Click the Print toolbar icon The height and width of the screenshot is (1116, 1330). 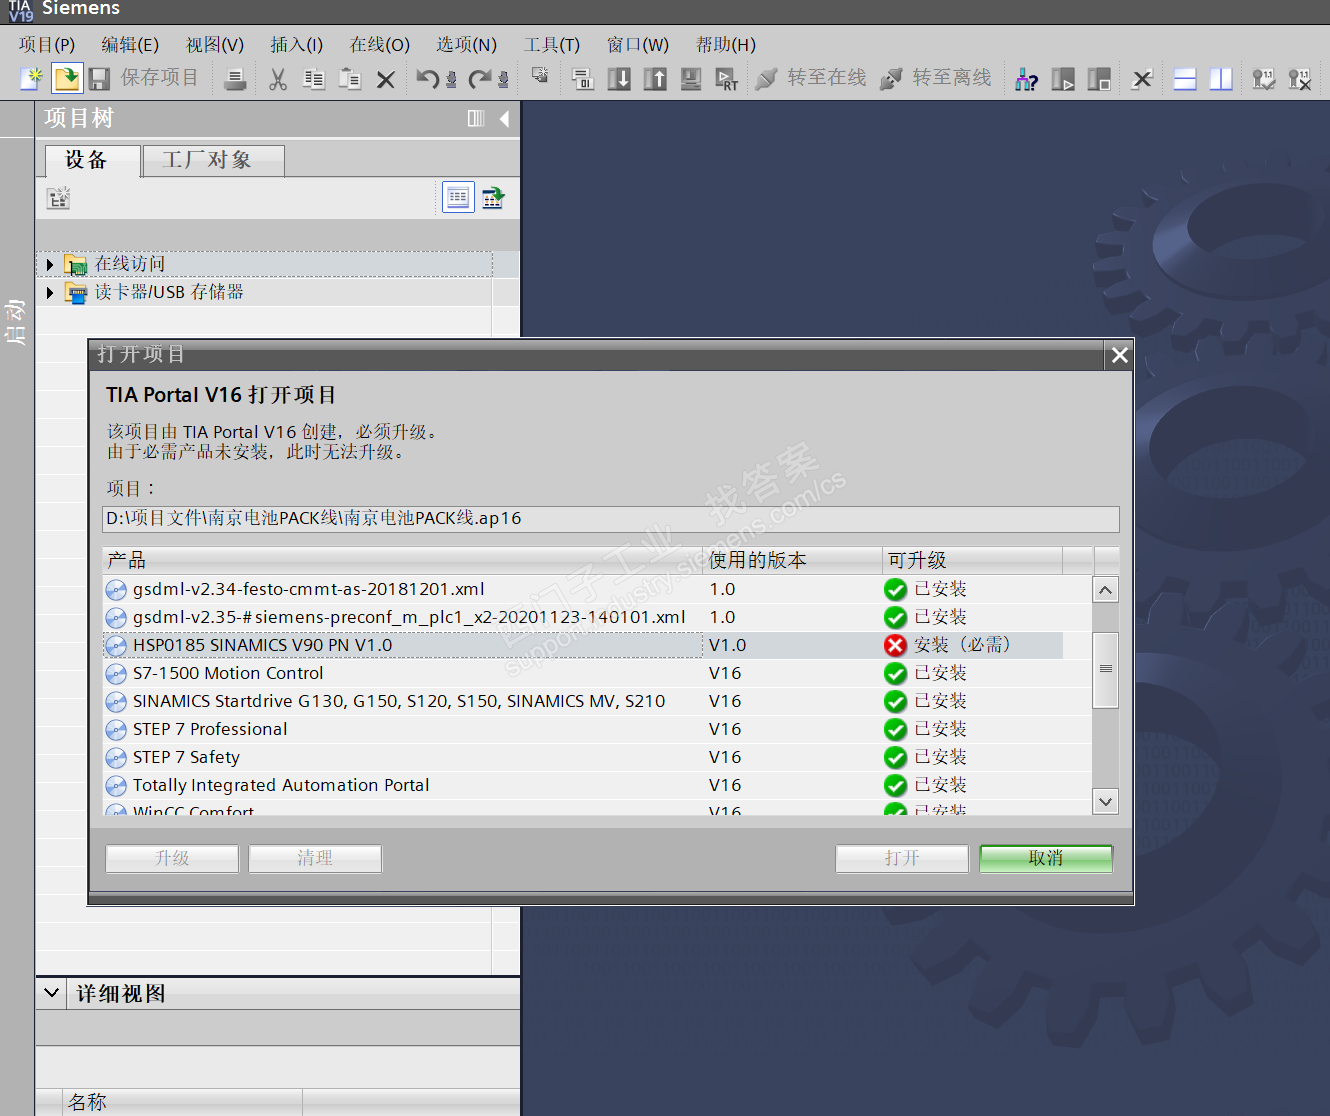click(x=235, y=79)
